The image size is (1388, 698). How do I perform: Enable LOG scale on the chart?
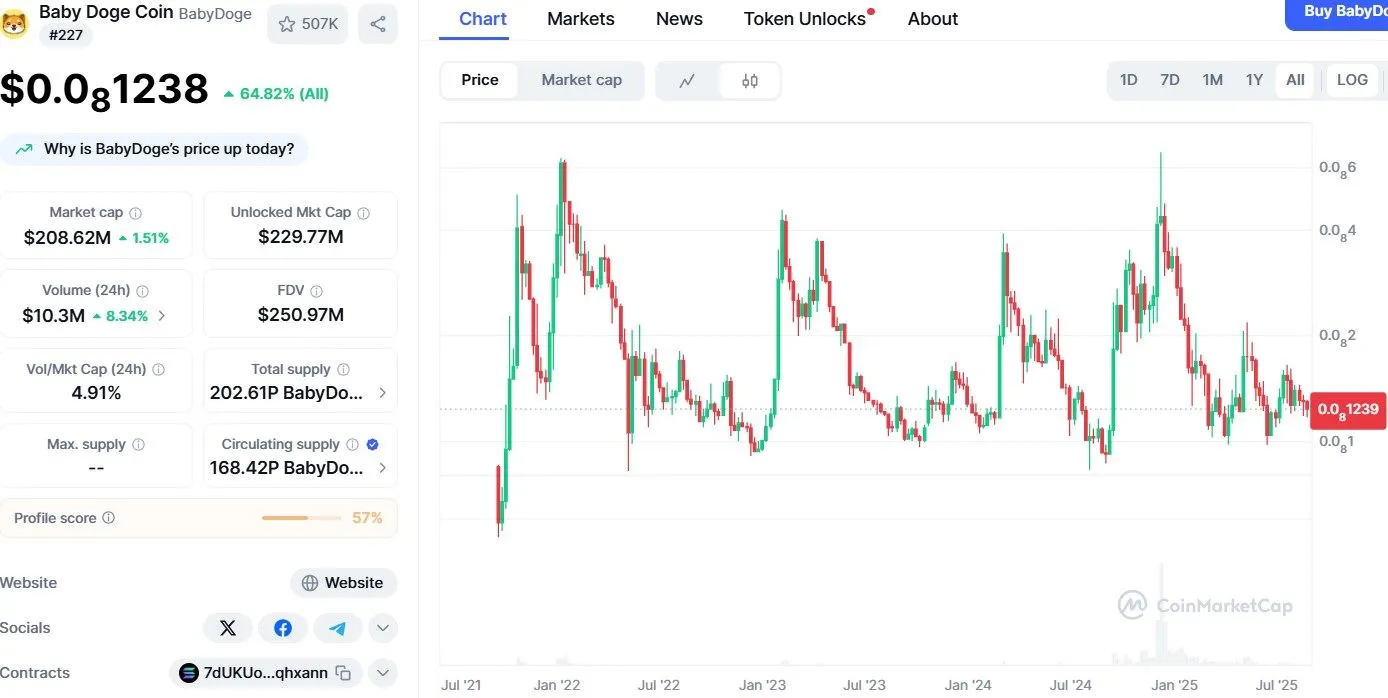[x=1352, y=80]
